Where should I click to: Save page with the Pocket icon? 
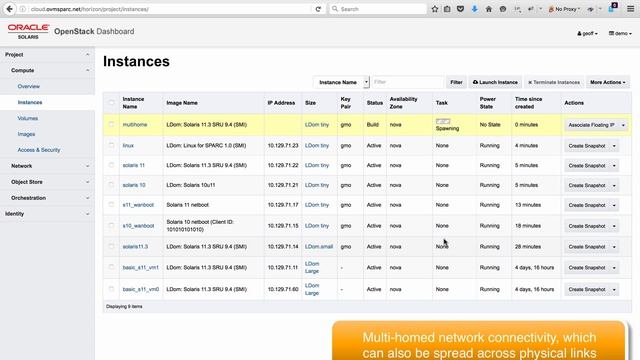pyautogui.click(x=460, y=9)
